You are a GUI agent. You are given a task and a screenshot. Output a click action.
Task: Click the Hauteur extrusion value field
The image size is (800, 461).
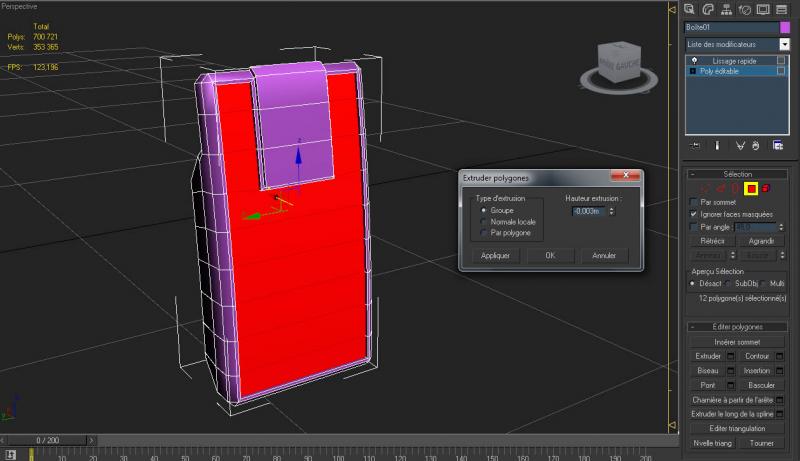pos(587,211)
